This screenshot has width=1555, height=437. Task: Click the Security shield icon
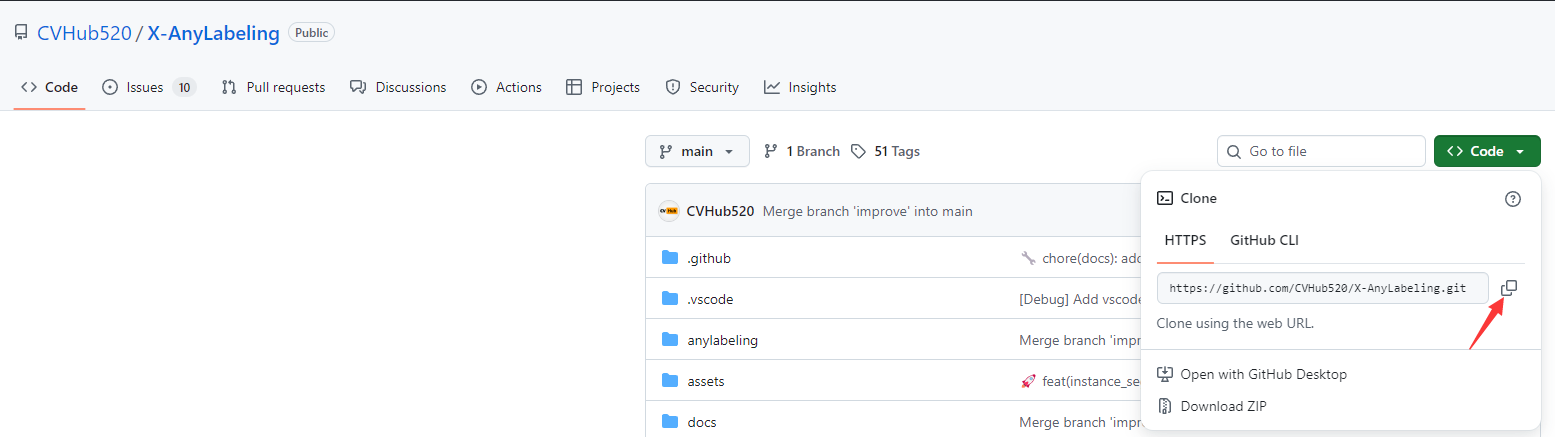[673, 87]
